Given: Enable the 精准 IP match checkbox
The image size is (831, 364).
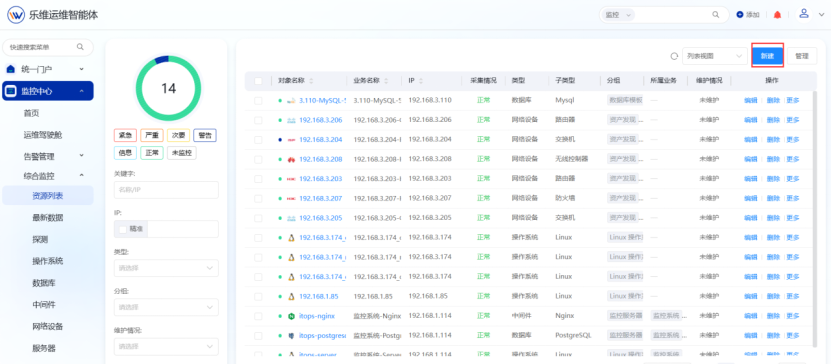Looking at the screenshot, I should pyautogui.click(x=122, y=229).
